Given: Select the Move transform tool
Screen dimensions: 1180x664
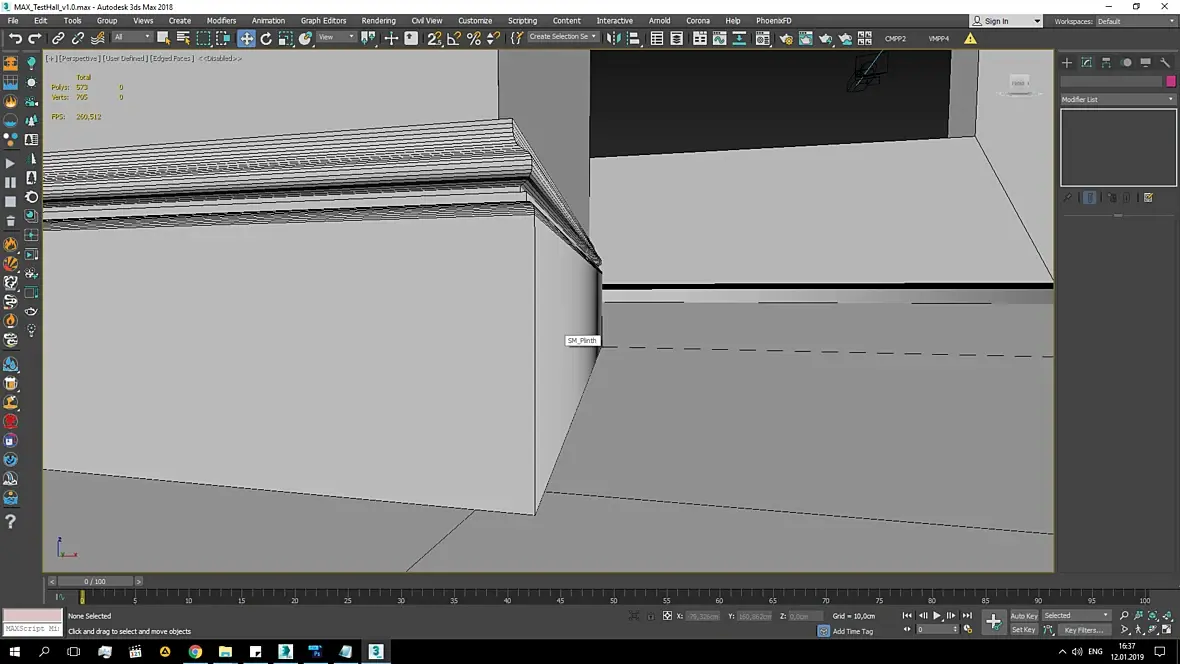Looking at the screenshot, I should coord(246,38).
